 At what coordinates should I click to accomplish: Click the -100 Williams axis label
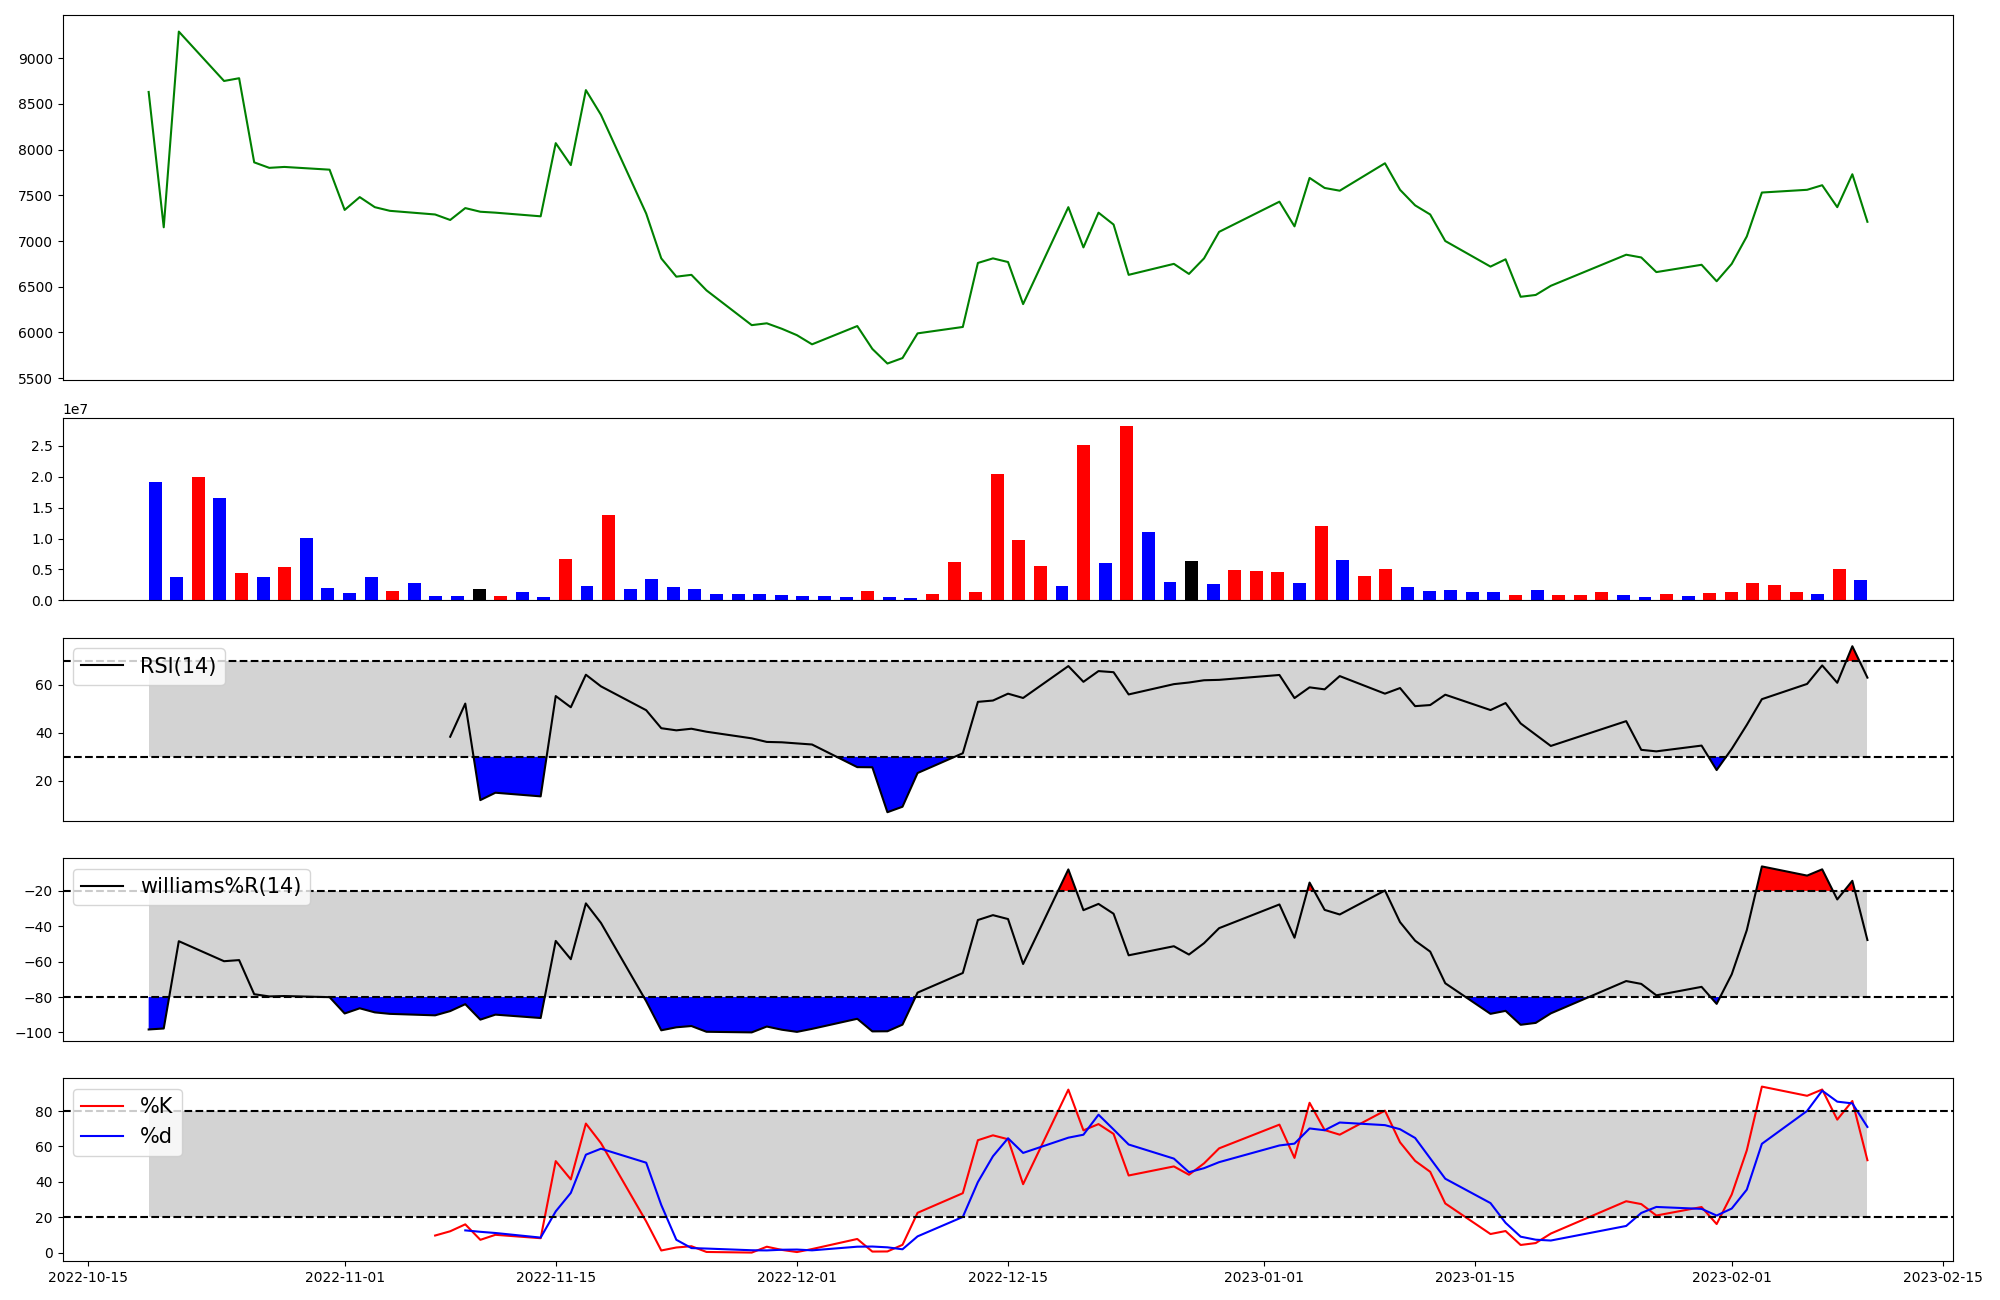pos(32,1033)
